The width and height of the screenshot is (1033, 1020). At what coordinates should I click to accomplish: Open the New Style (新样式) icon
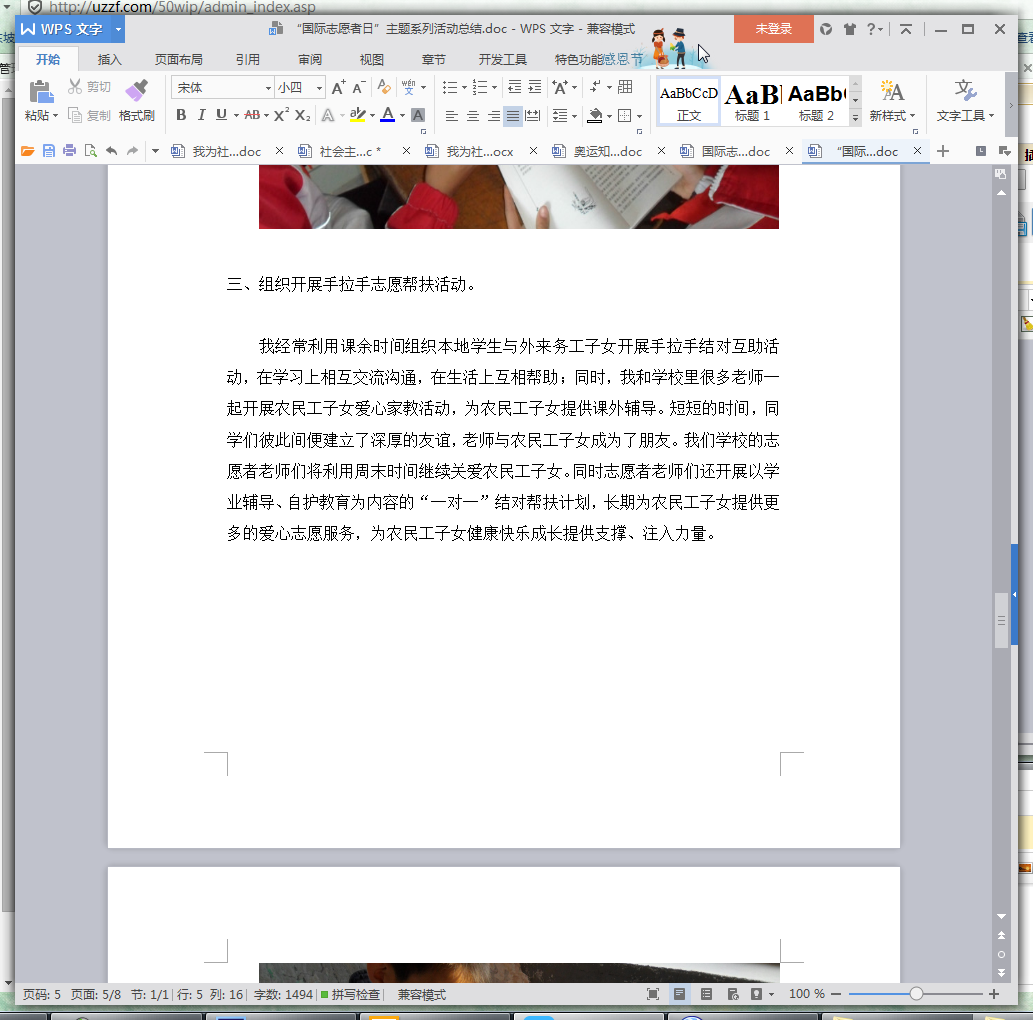coord(892,91)
